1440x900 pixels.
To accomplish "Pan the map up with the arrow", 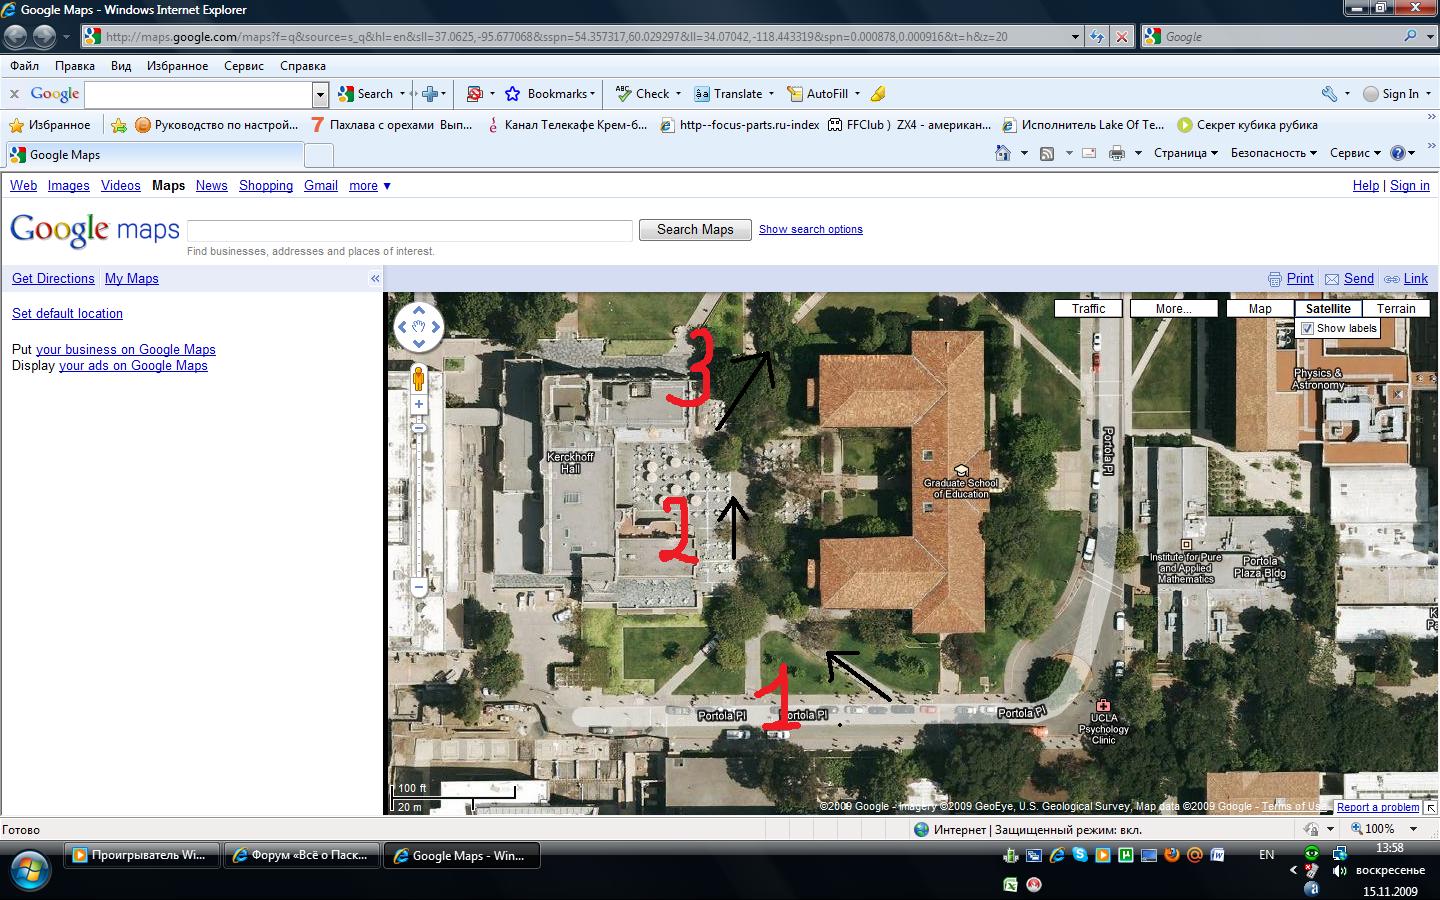I will coord(419,310).
